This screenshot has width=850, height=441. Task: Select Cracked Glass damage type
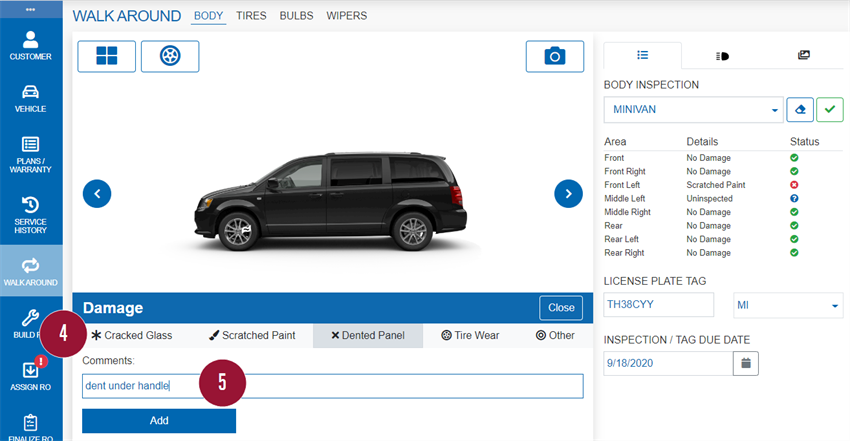click(x=132, y=335)
